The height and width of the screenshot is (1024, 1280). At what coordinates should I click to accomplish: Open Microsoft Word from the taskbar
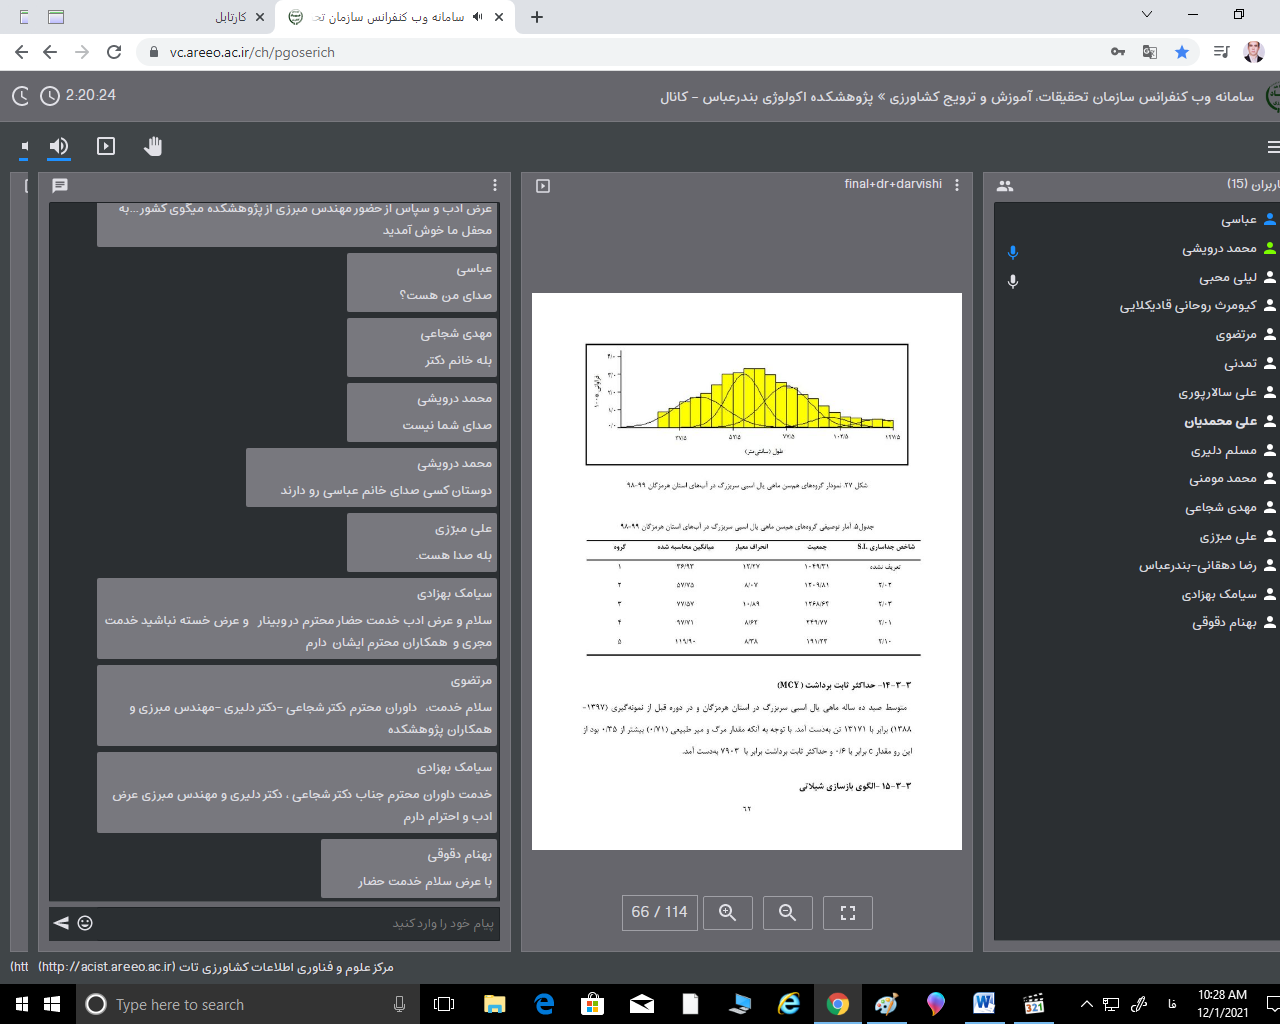tap(983, 1003)
